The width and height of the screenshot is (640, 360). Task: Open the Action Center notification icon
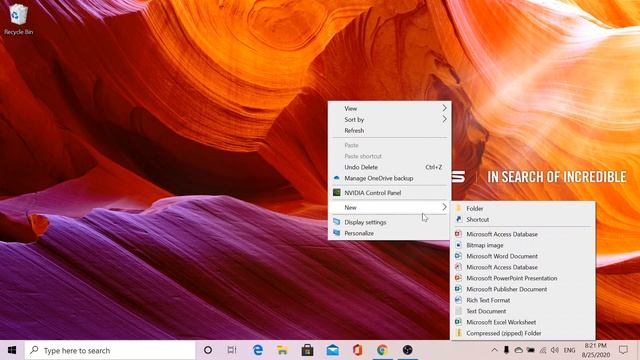[x=623, y=350]
